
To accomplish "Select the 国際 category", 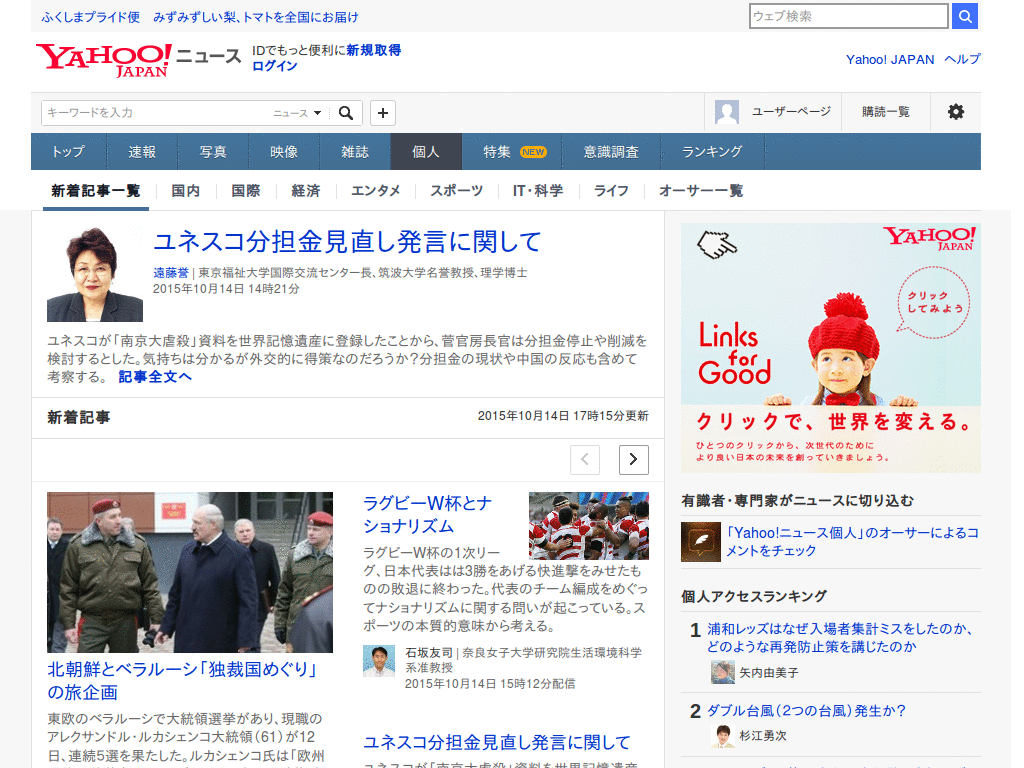I will pyautogui.click(x=246, y=191).
